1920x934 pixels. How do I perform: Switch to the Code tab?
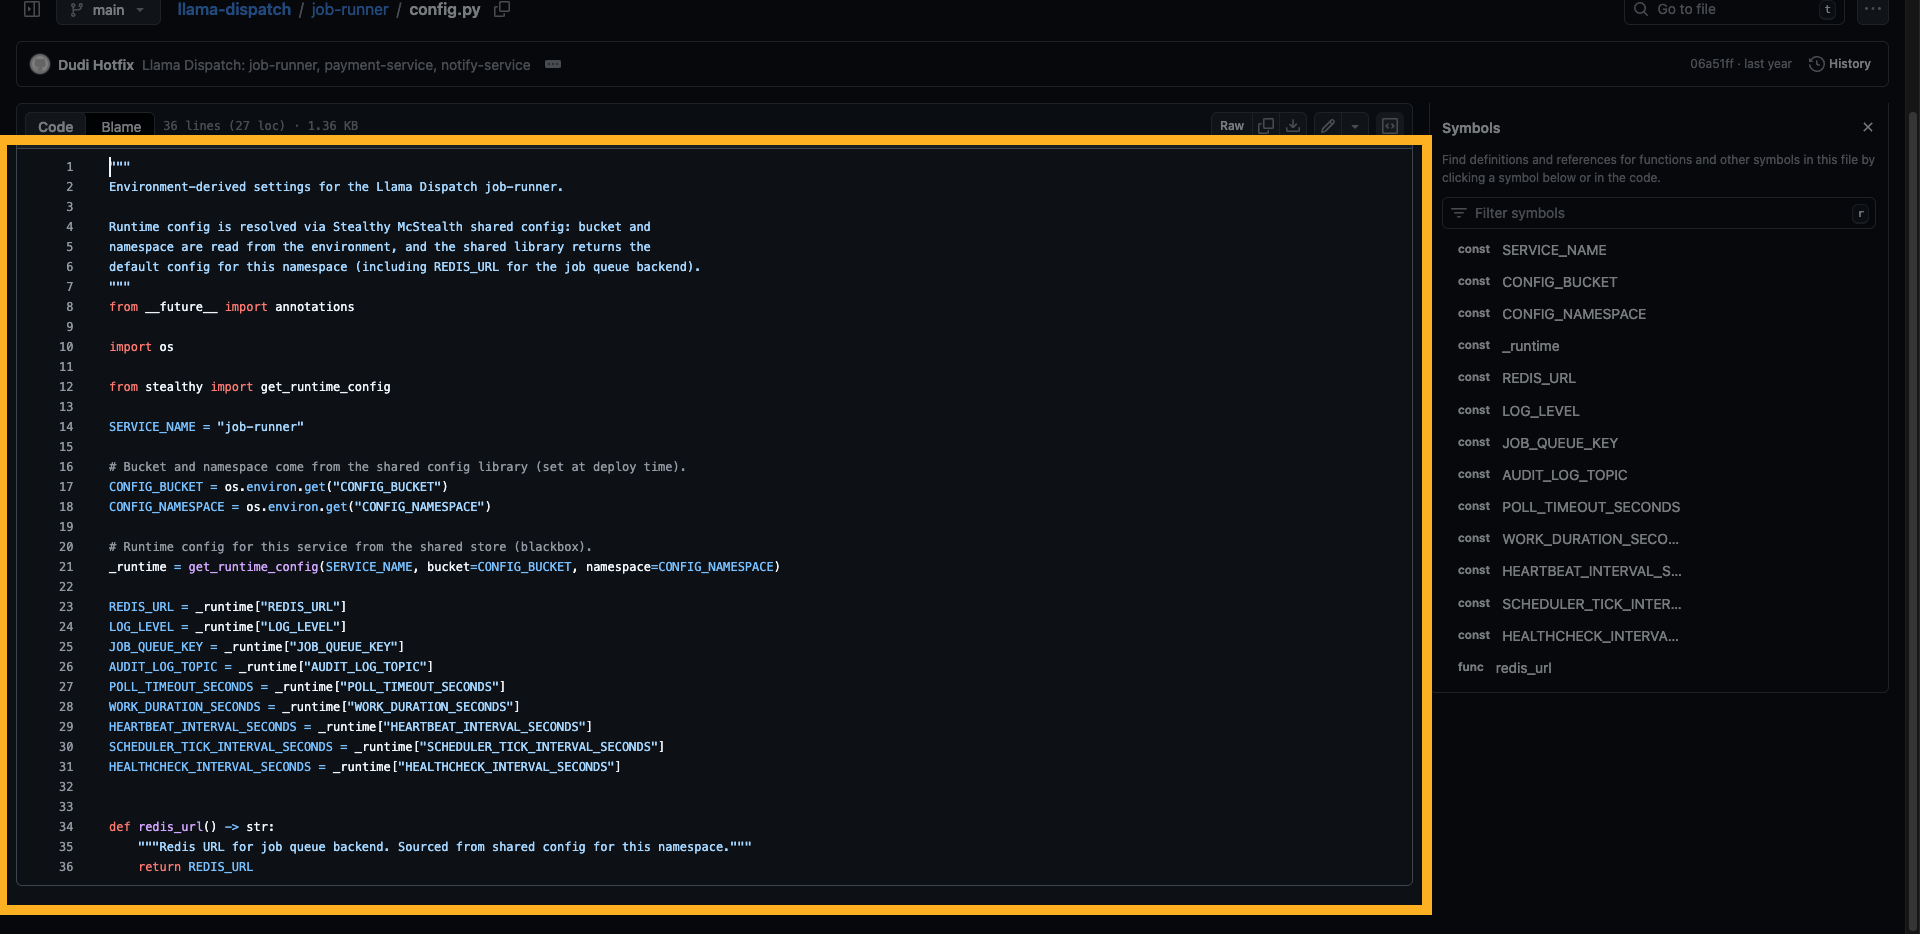point(56,127)
